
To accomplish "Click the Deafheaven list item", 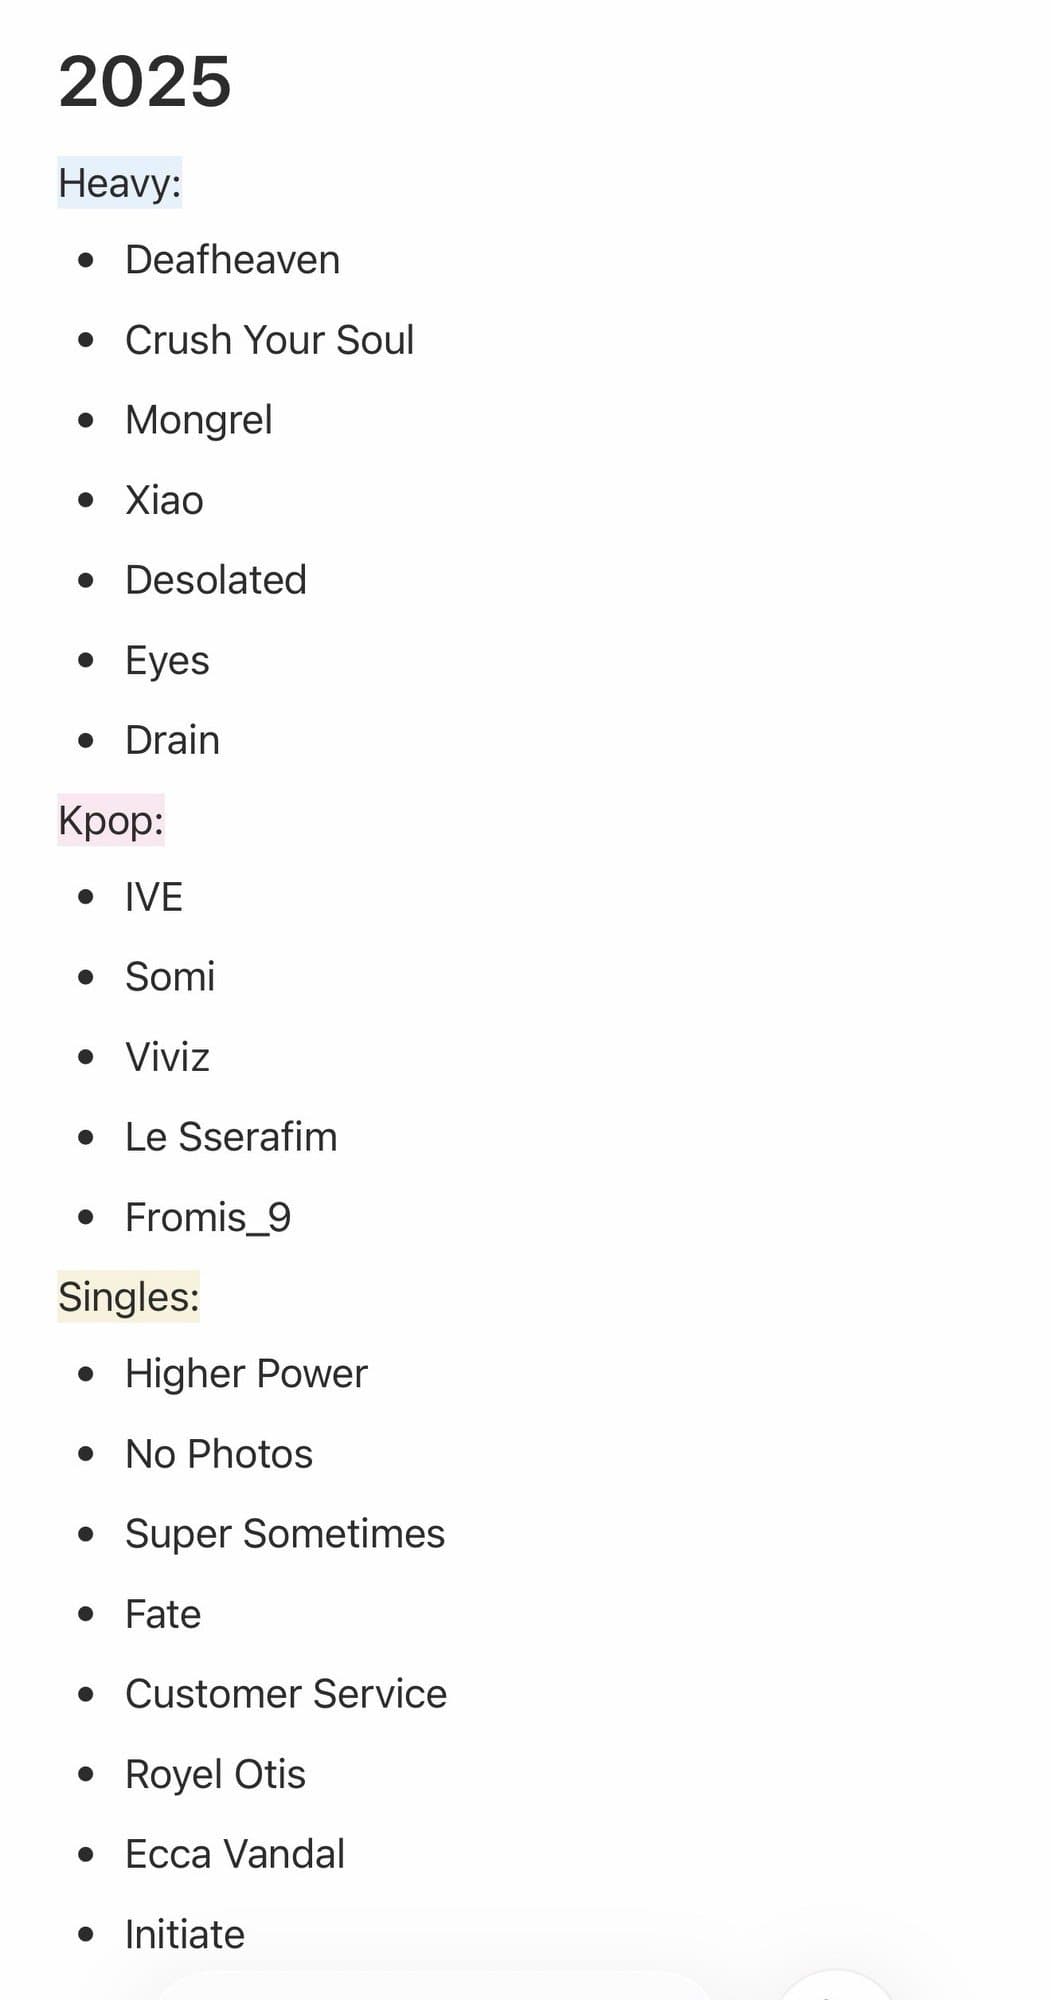I will [232, 260].
